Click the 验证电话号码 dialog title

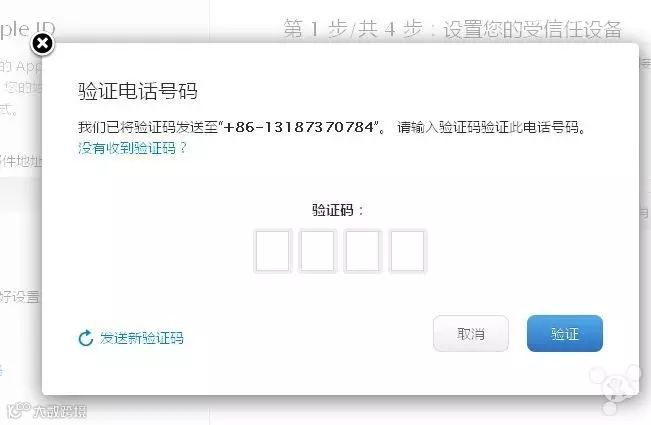click(138, 91)
